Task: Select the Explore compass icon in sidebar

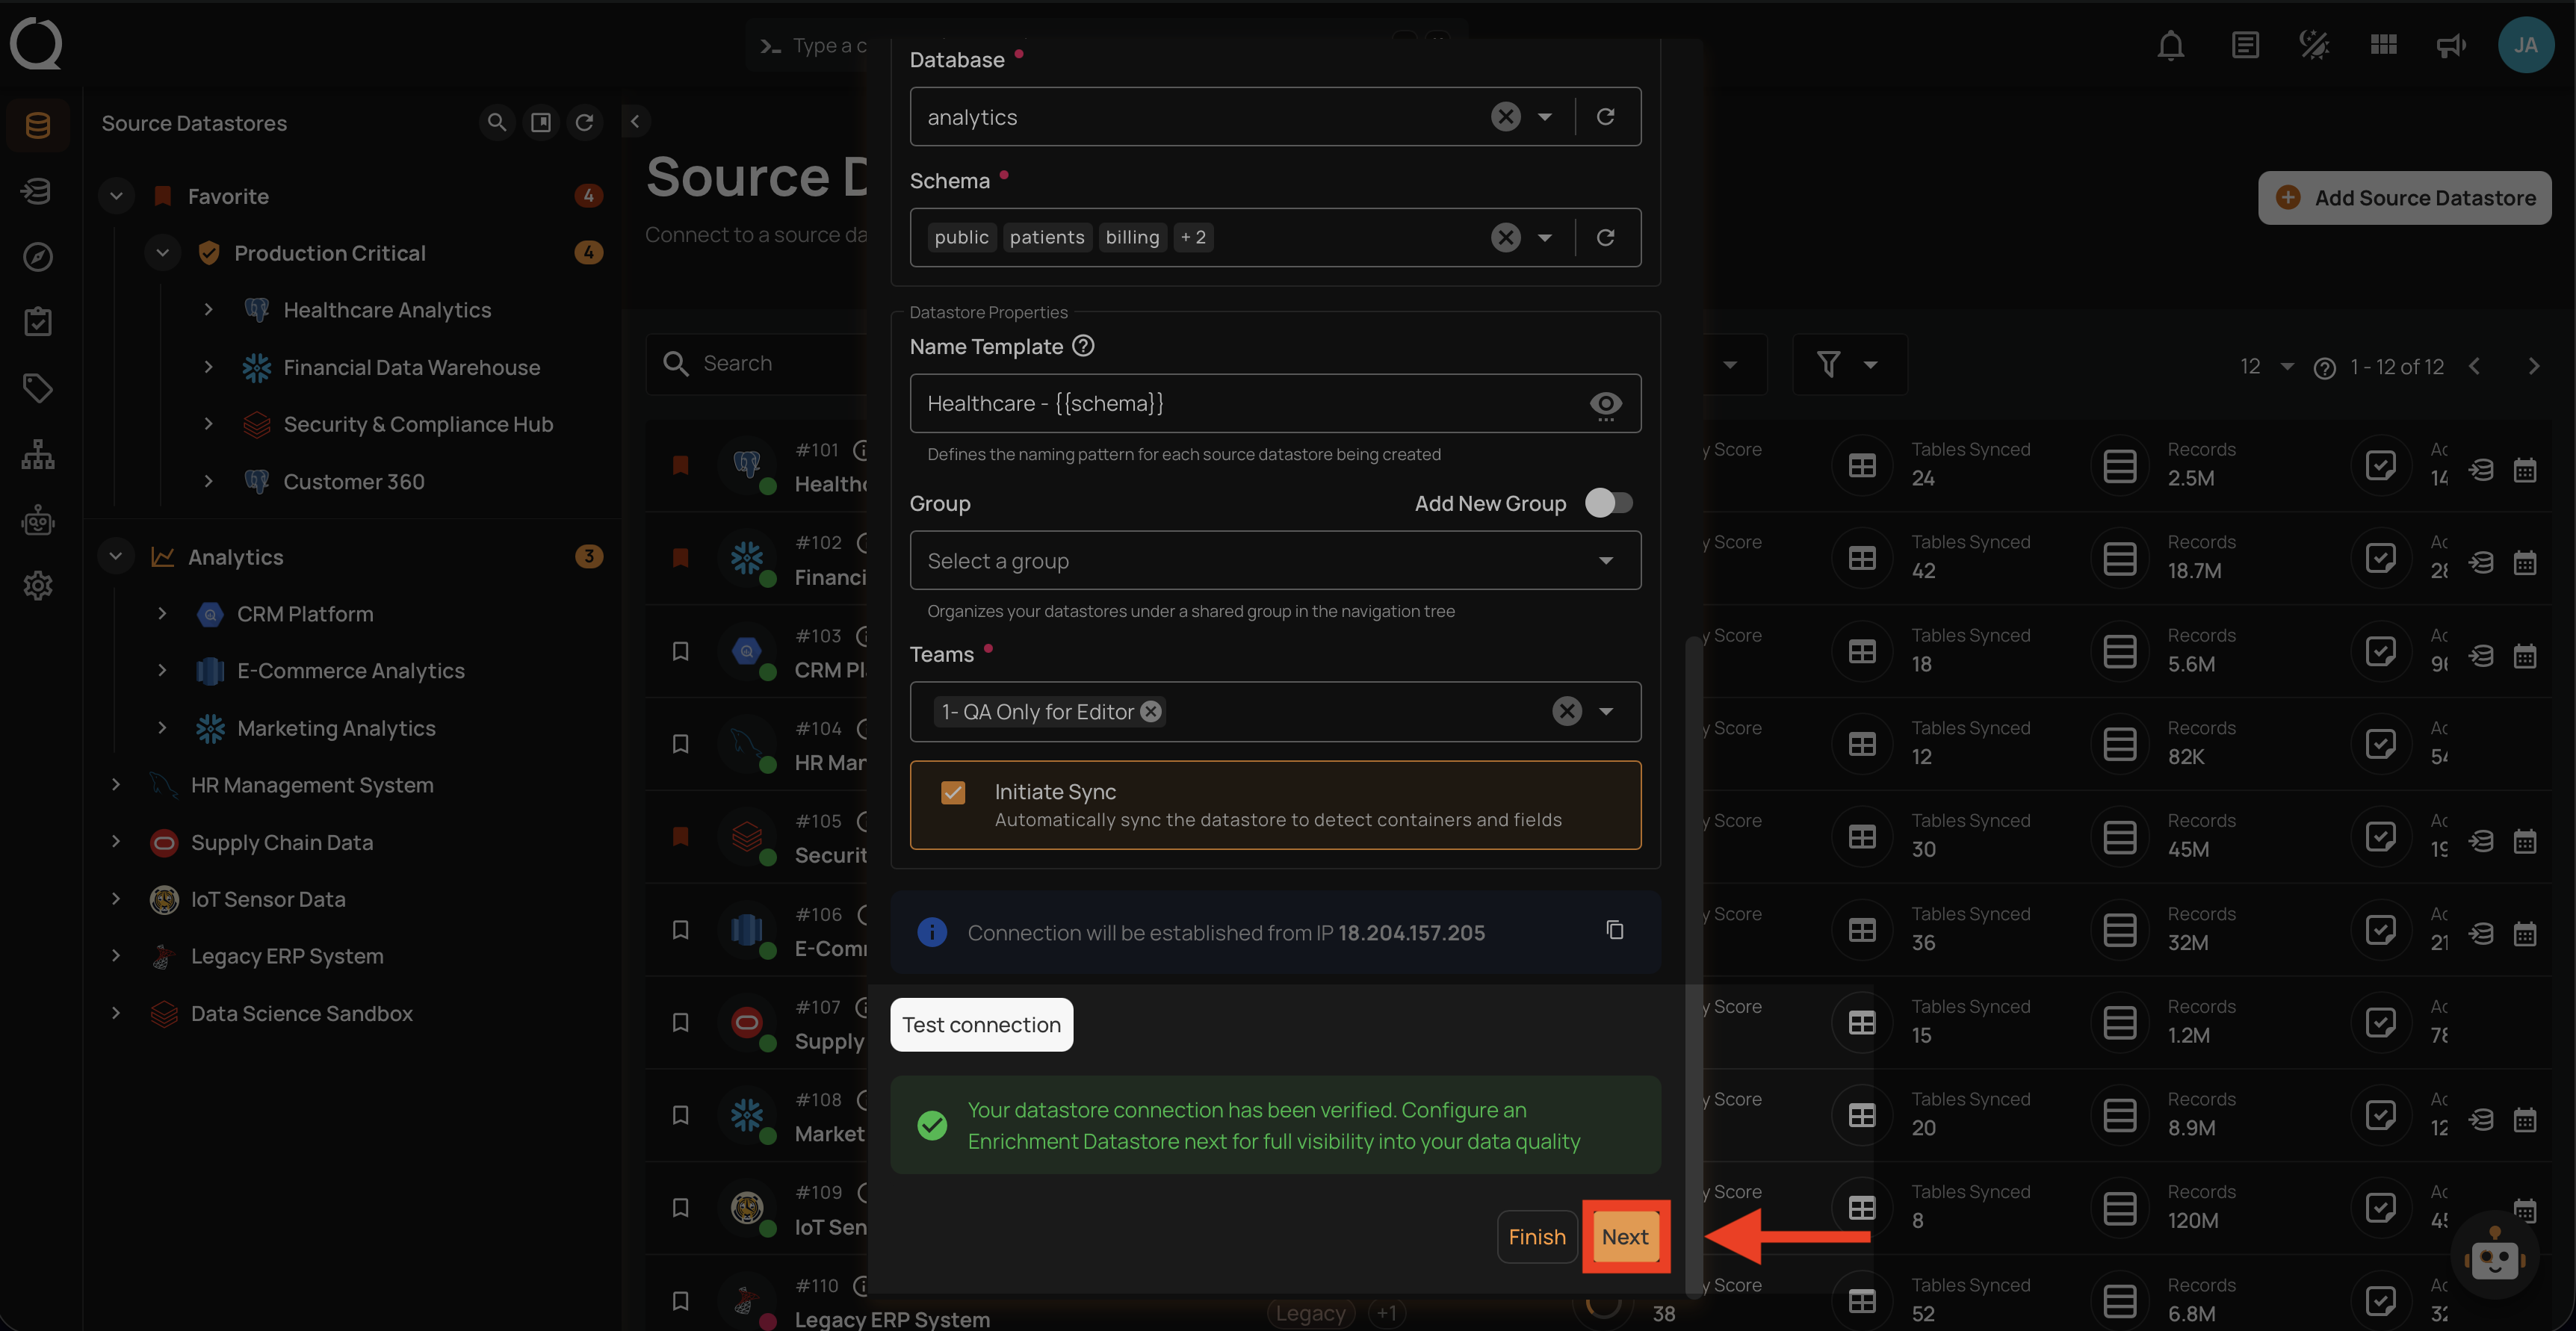Action: [x=37, y=257]
